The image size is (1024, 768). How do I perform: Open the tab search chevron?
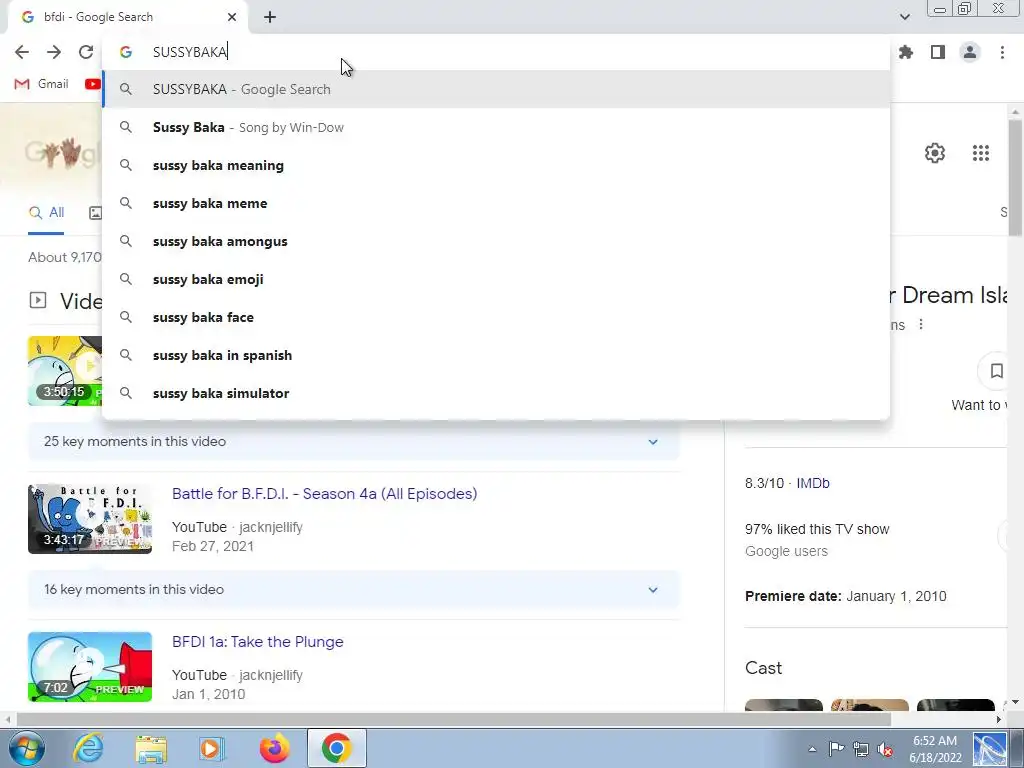(904, 17)
